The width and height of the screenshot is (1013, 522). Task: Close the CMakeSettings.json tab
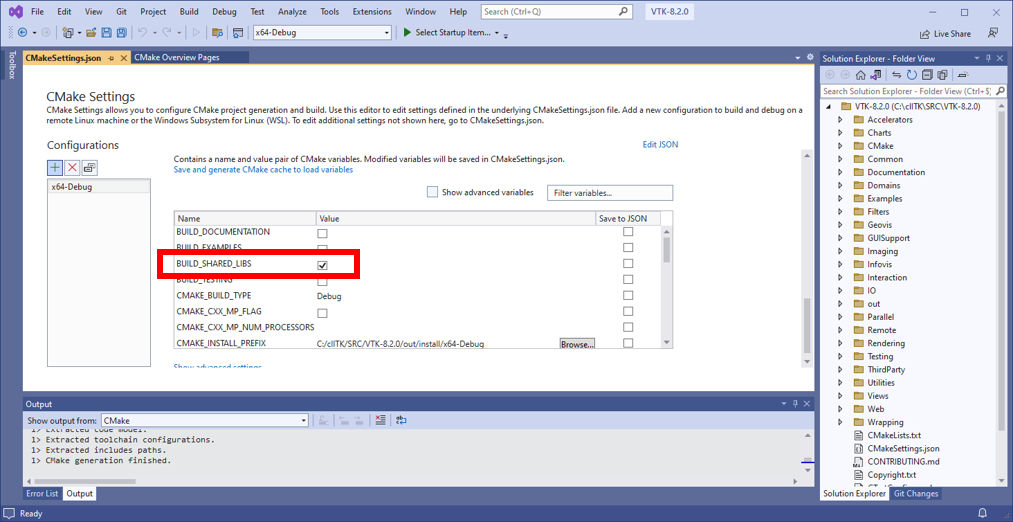click(x=123, y=57)
